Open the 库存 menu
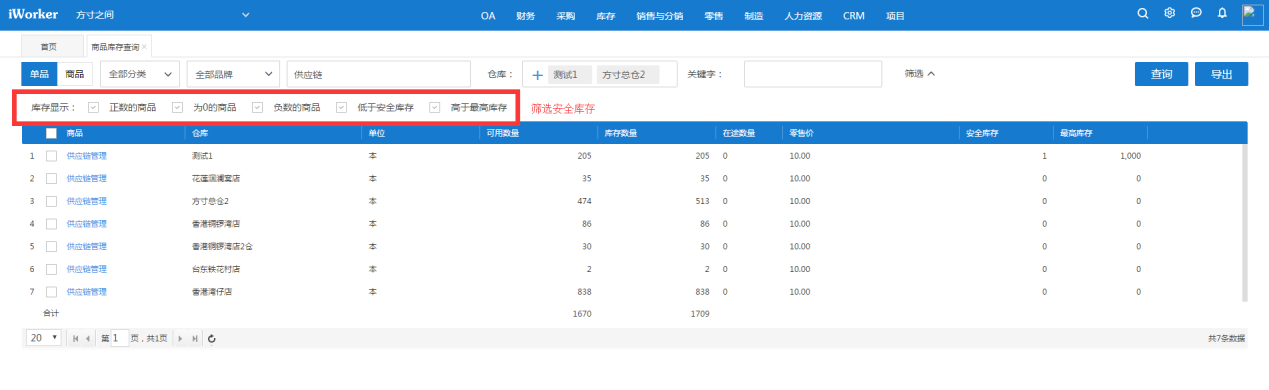 point(605,16)
